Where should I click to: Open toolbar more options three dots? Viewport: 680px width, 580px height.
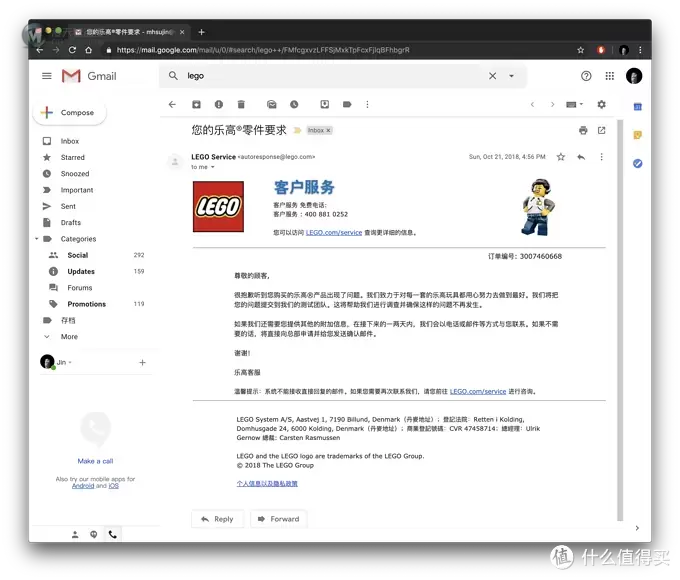coord(367,104)
